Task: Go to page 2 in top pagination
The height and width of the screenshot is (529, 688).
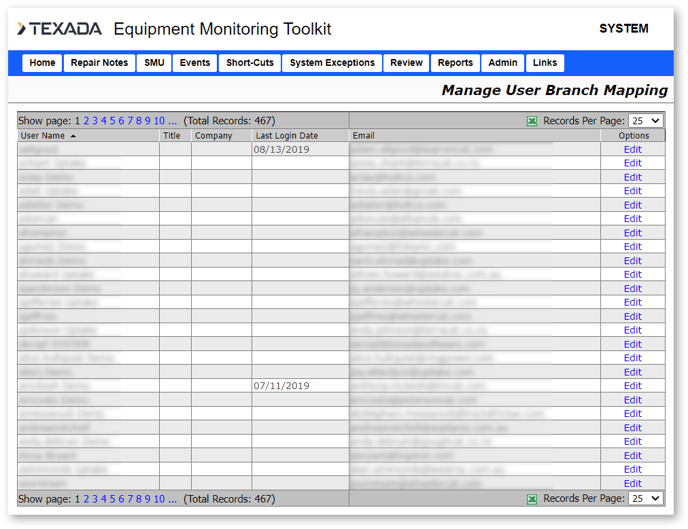Action: click(x=87, y=121)
